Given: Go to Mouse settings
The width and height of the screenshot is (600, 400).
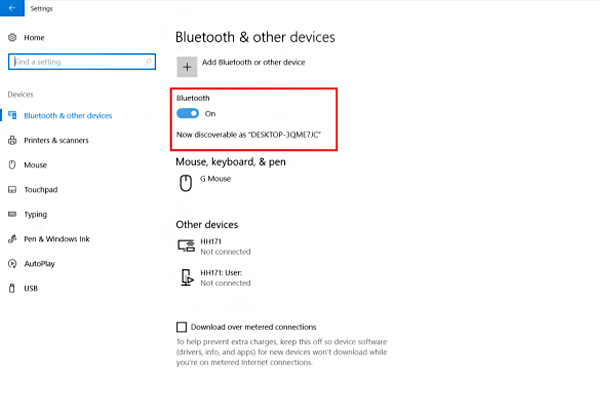Looking at the screenshot, I should click(x=36, y=165).
